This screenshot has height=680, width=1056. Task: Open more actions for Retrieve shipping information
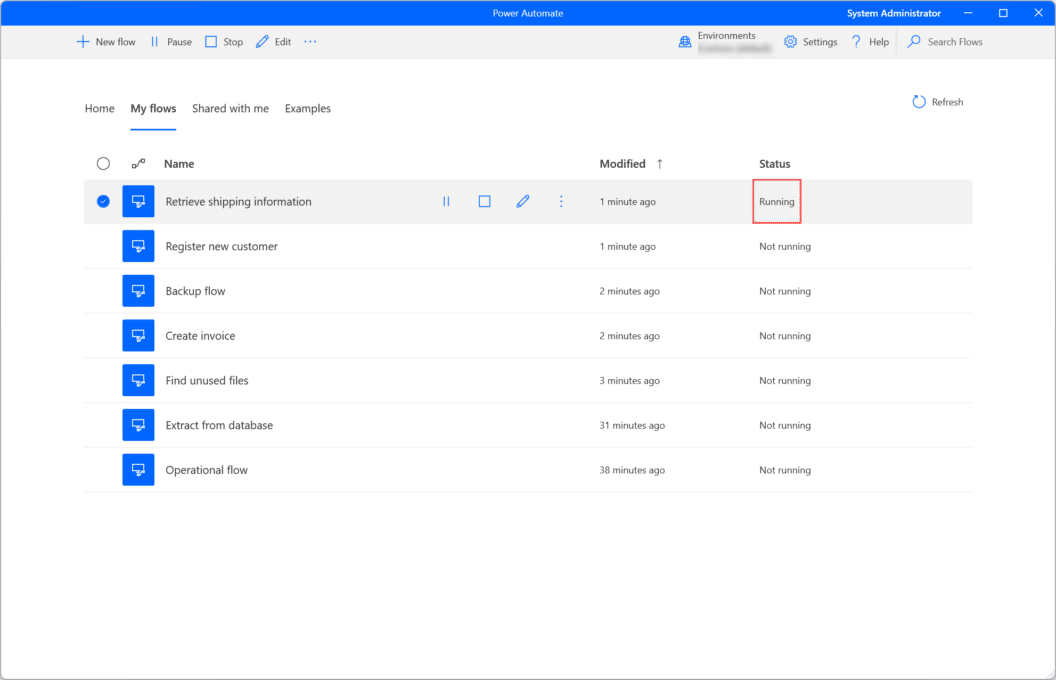click(x=561, y=201)
